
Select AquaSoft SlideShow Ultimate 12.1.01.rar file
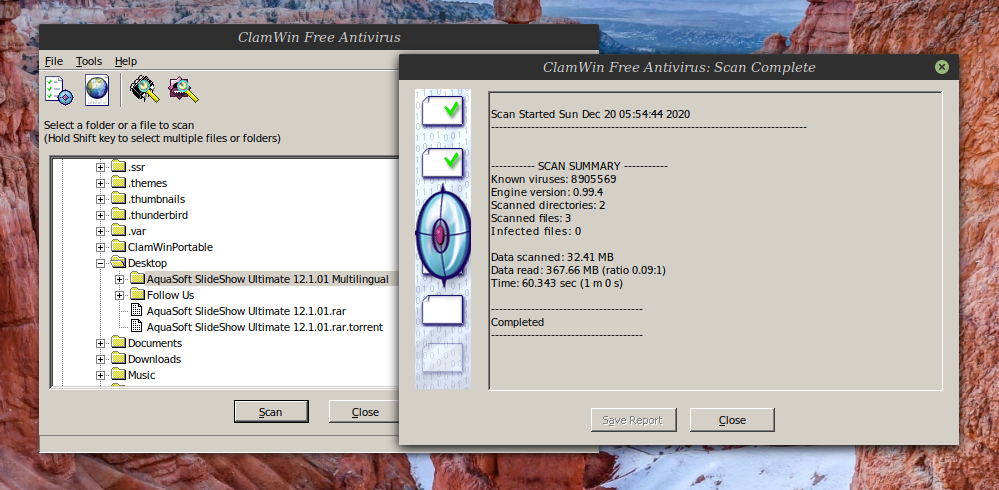pyautogui.click(x=246, y=311)
